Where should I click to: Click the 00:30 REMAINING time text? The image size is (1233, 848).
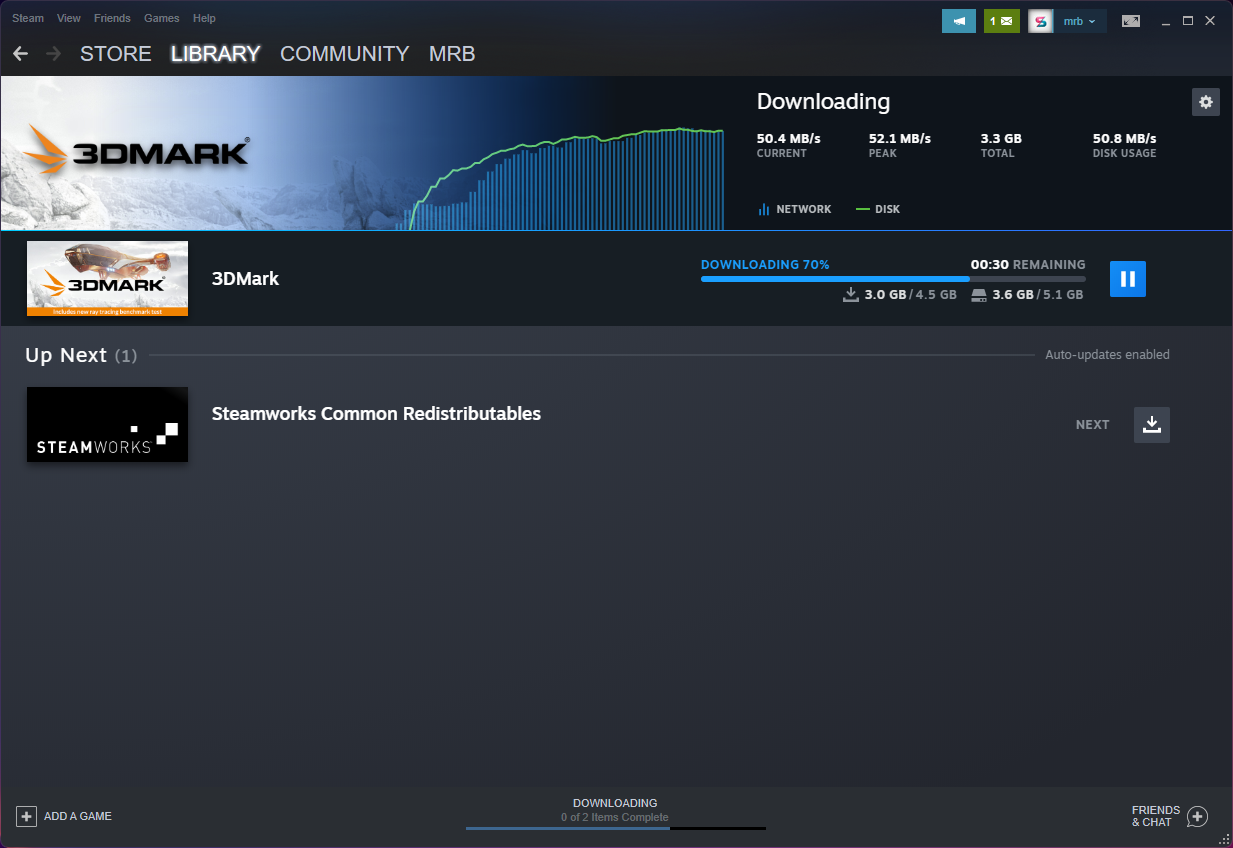click(1028, 265)
